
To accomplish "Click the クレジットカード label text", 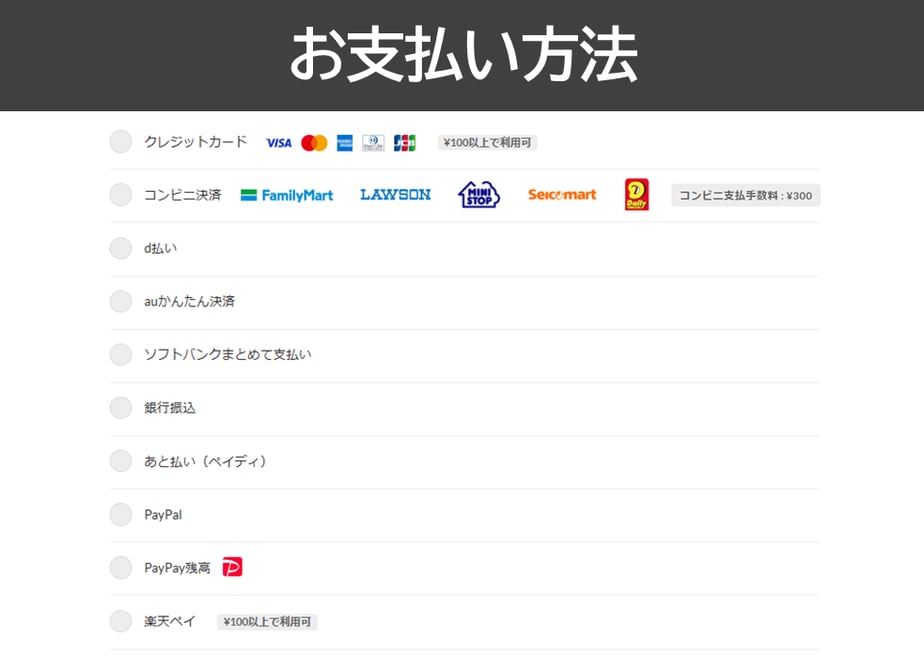I will (x=196, y=142).
